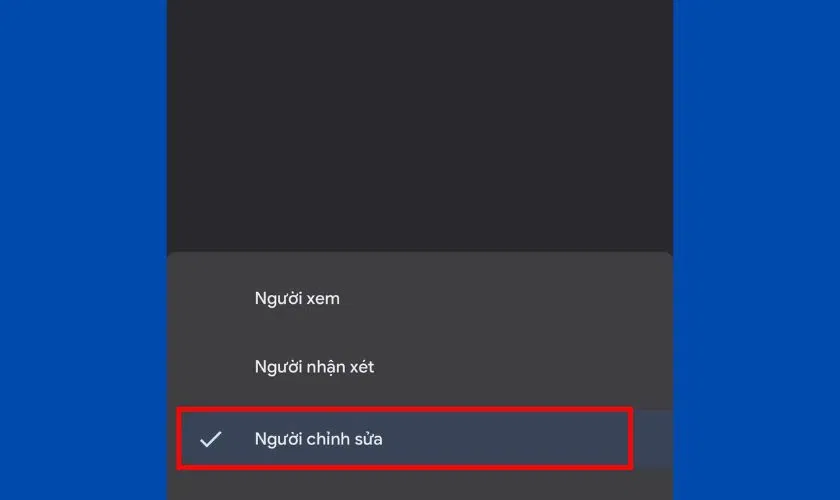Image resolution: width=840 pixels, height=500 pixels.
Task: Select the Người nhận xét role option
Action: coord(420,367)
